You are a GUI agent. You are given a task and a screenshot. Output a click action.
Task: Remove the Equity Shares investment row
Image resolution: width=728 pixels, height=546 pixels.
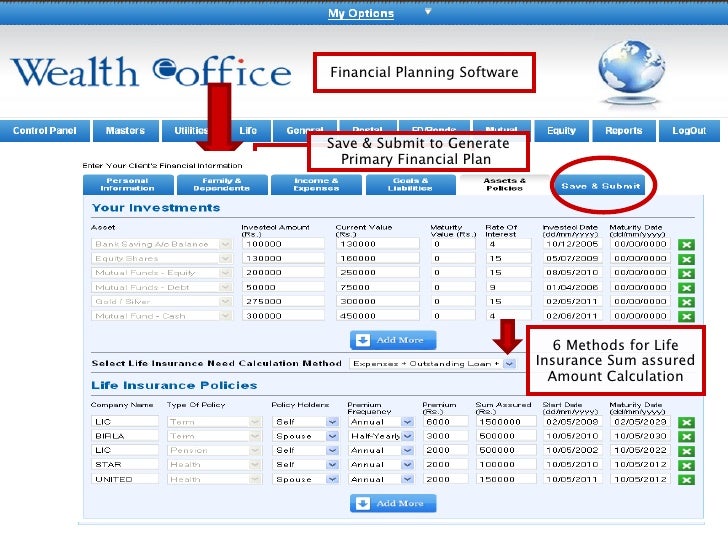pos(686,259)
